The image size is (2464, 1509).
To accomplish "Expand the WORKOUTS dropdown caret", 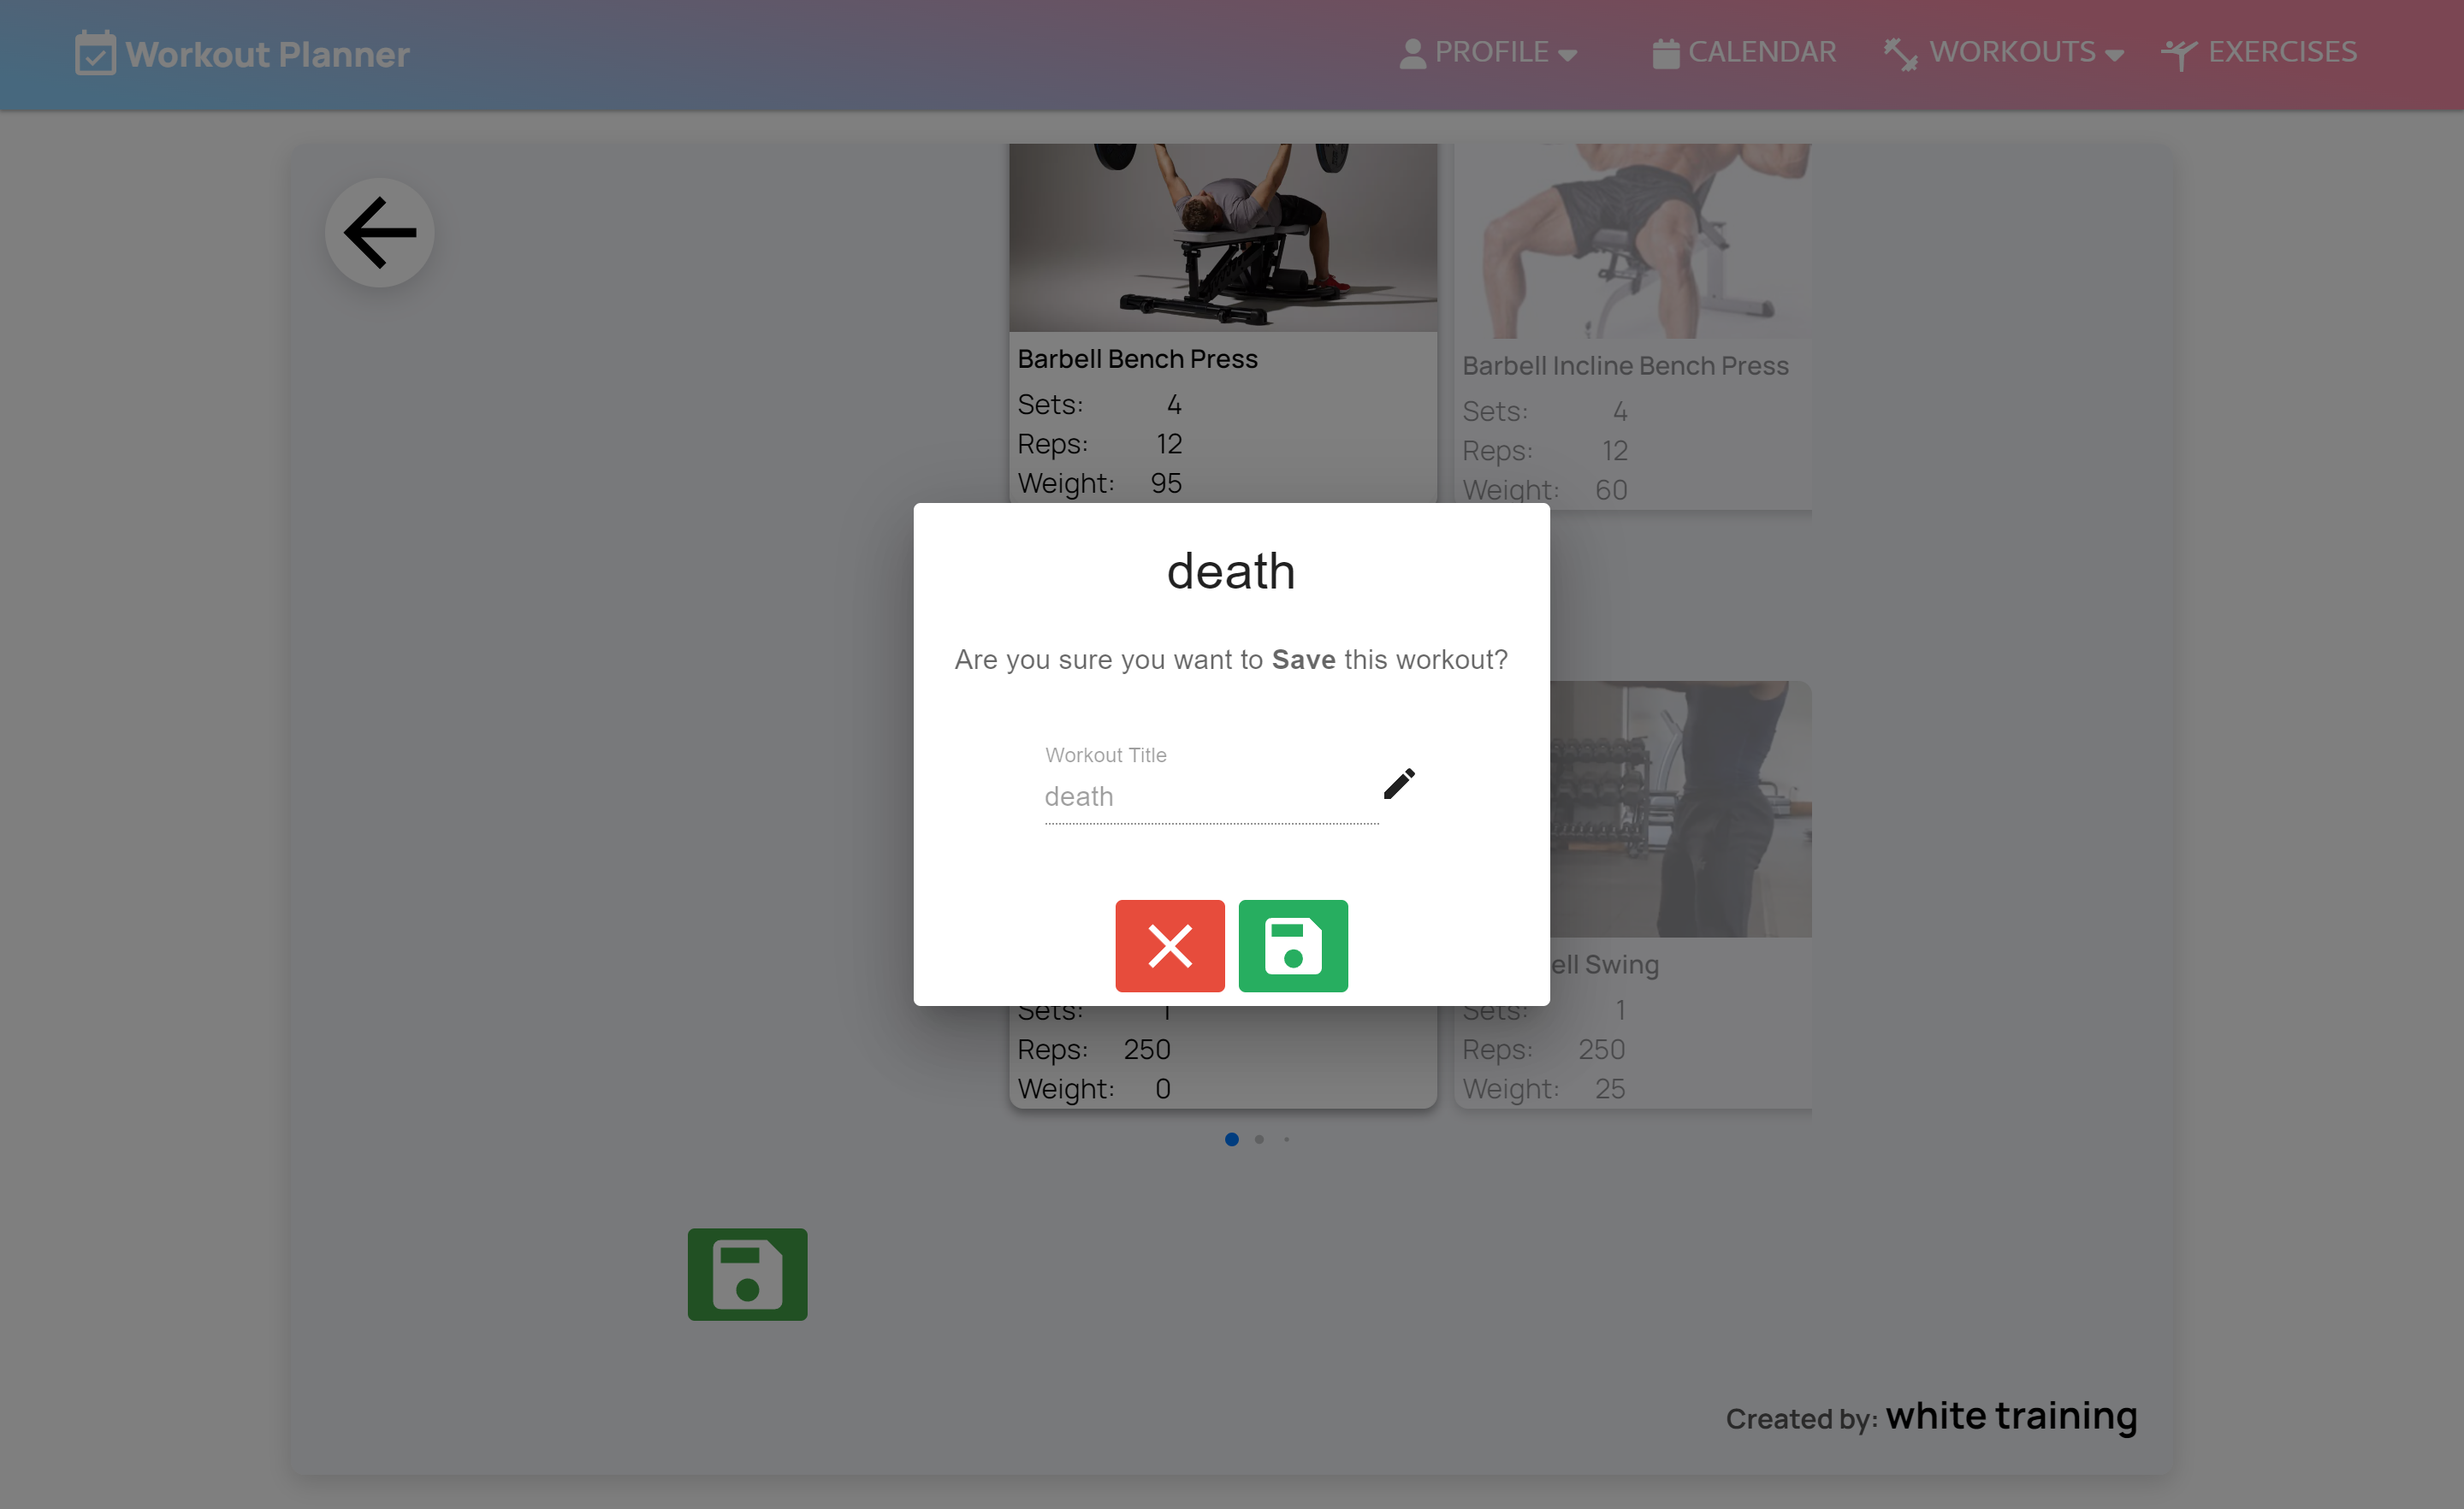I will [x=2113, y=56].
